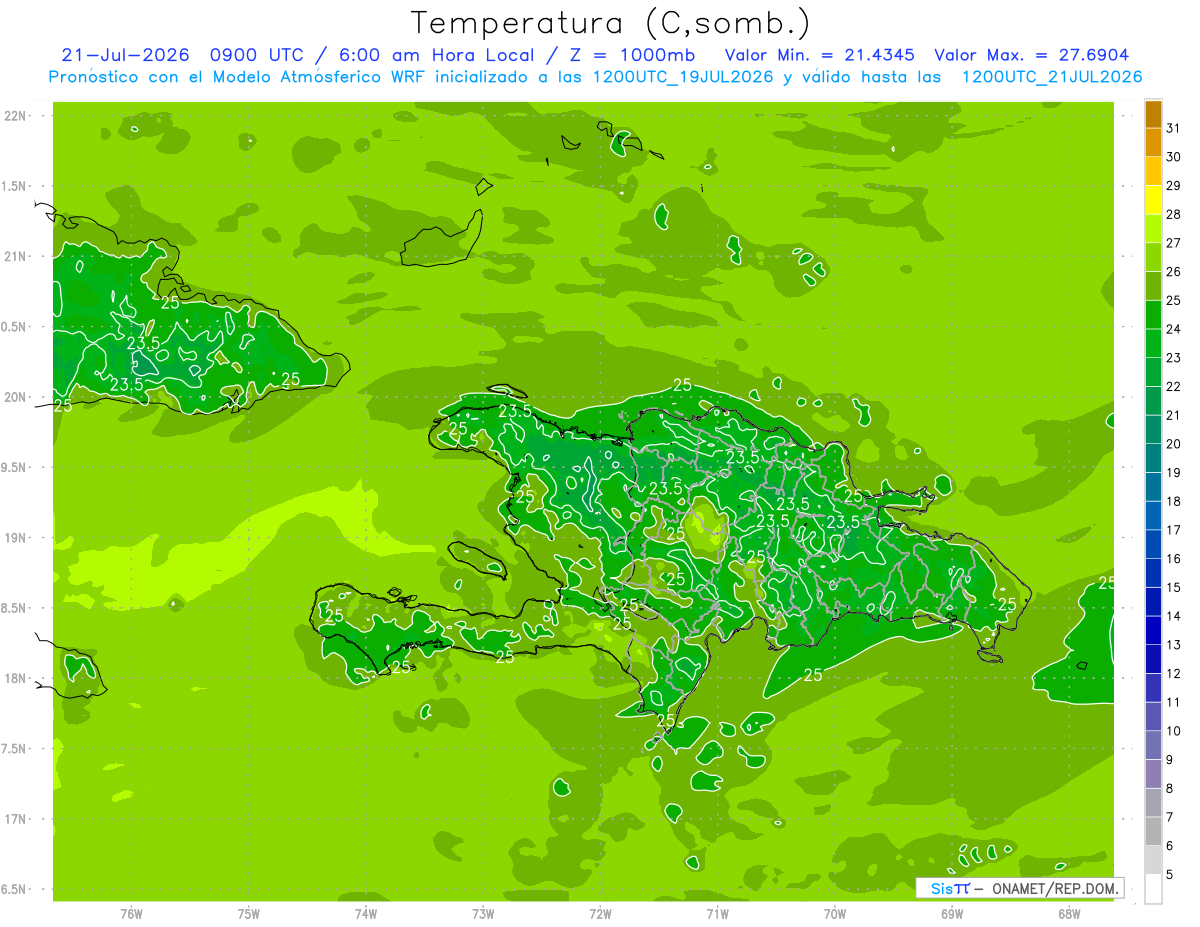Click the 21N latitude axis label

click(16, 257)
